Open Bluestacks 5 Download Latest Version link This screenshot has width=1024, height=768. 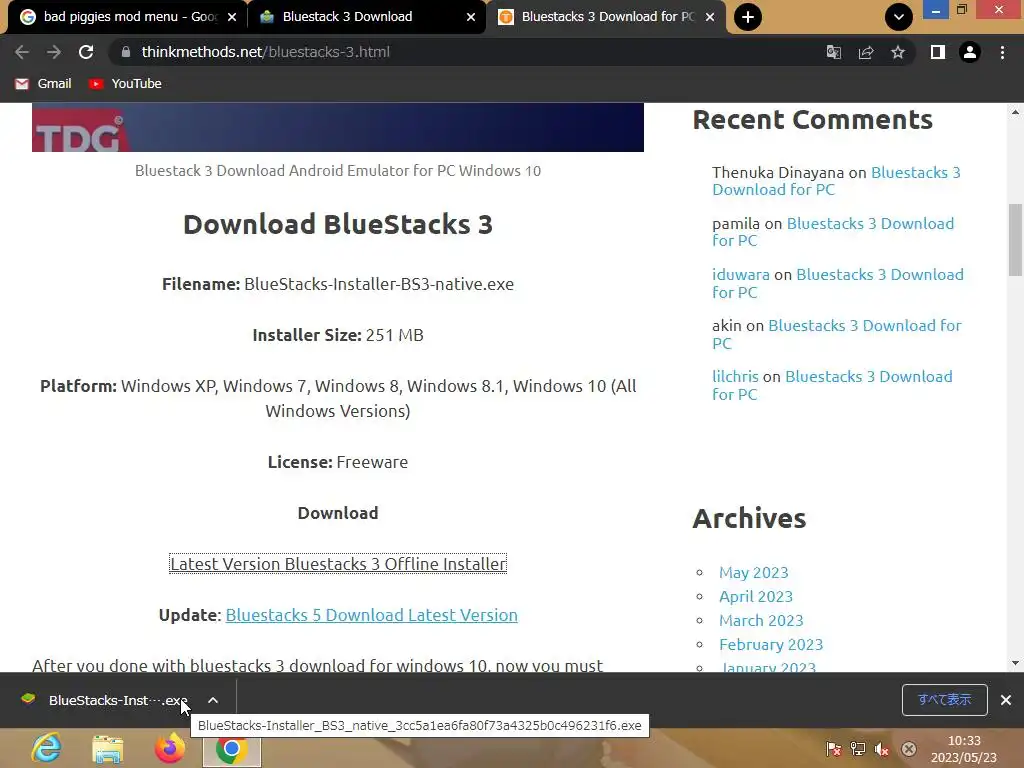click(x=372, y=615)
